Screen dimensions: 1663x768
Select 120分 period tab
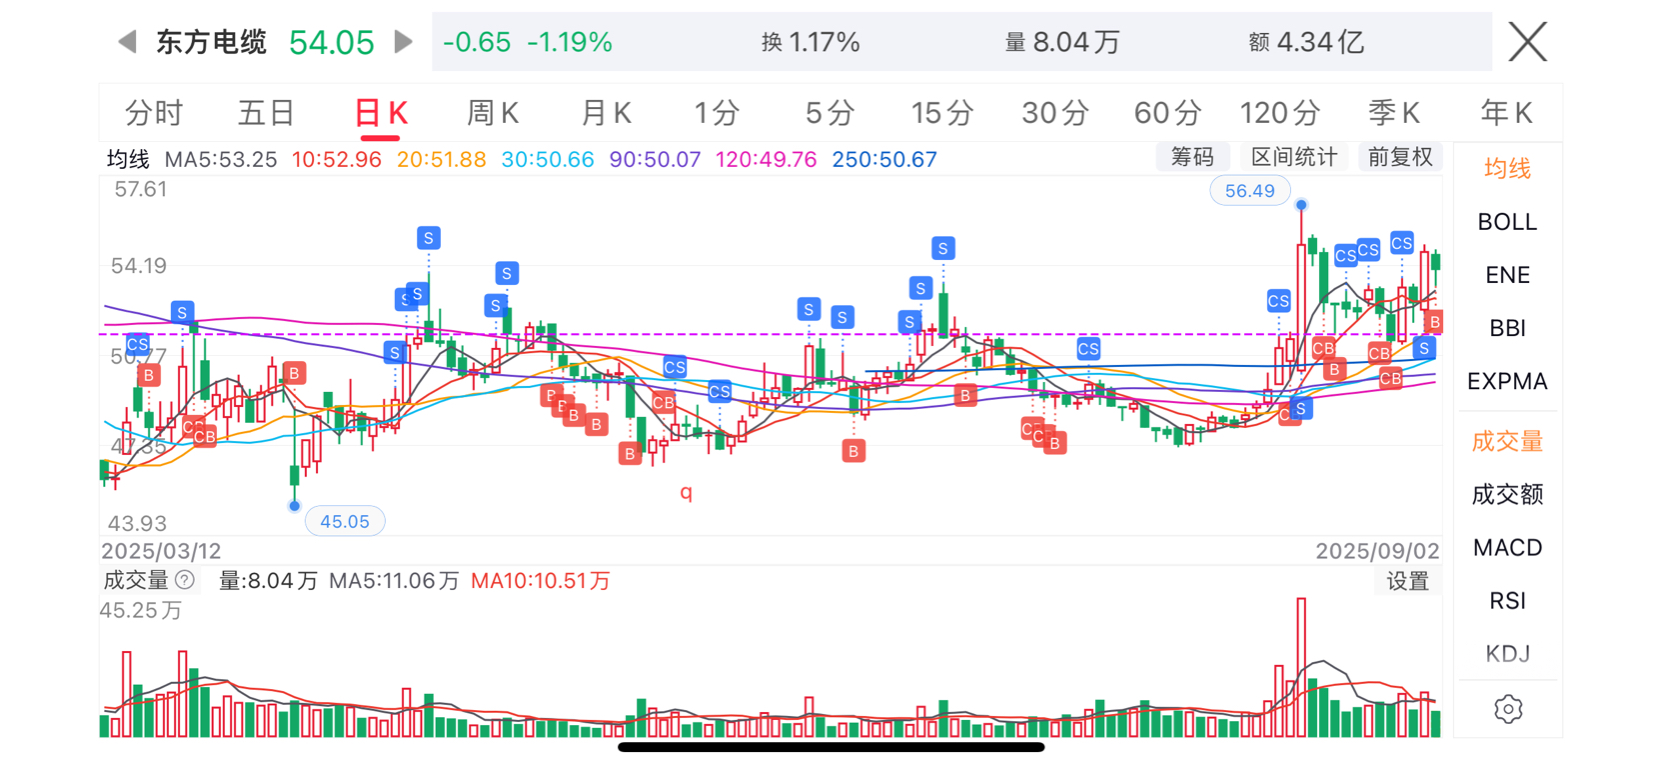[x=1280, y=113]
